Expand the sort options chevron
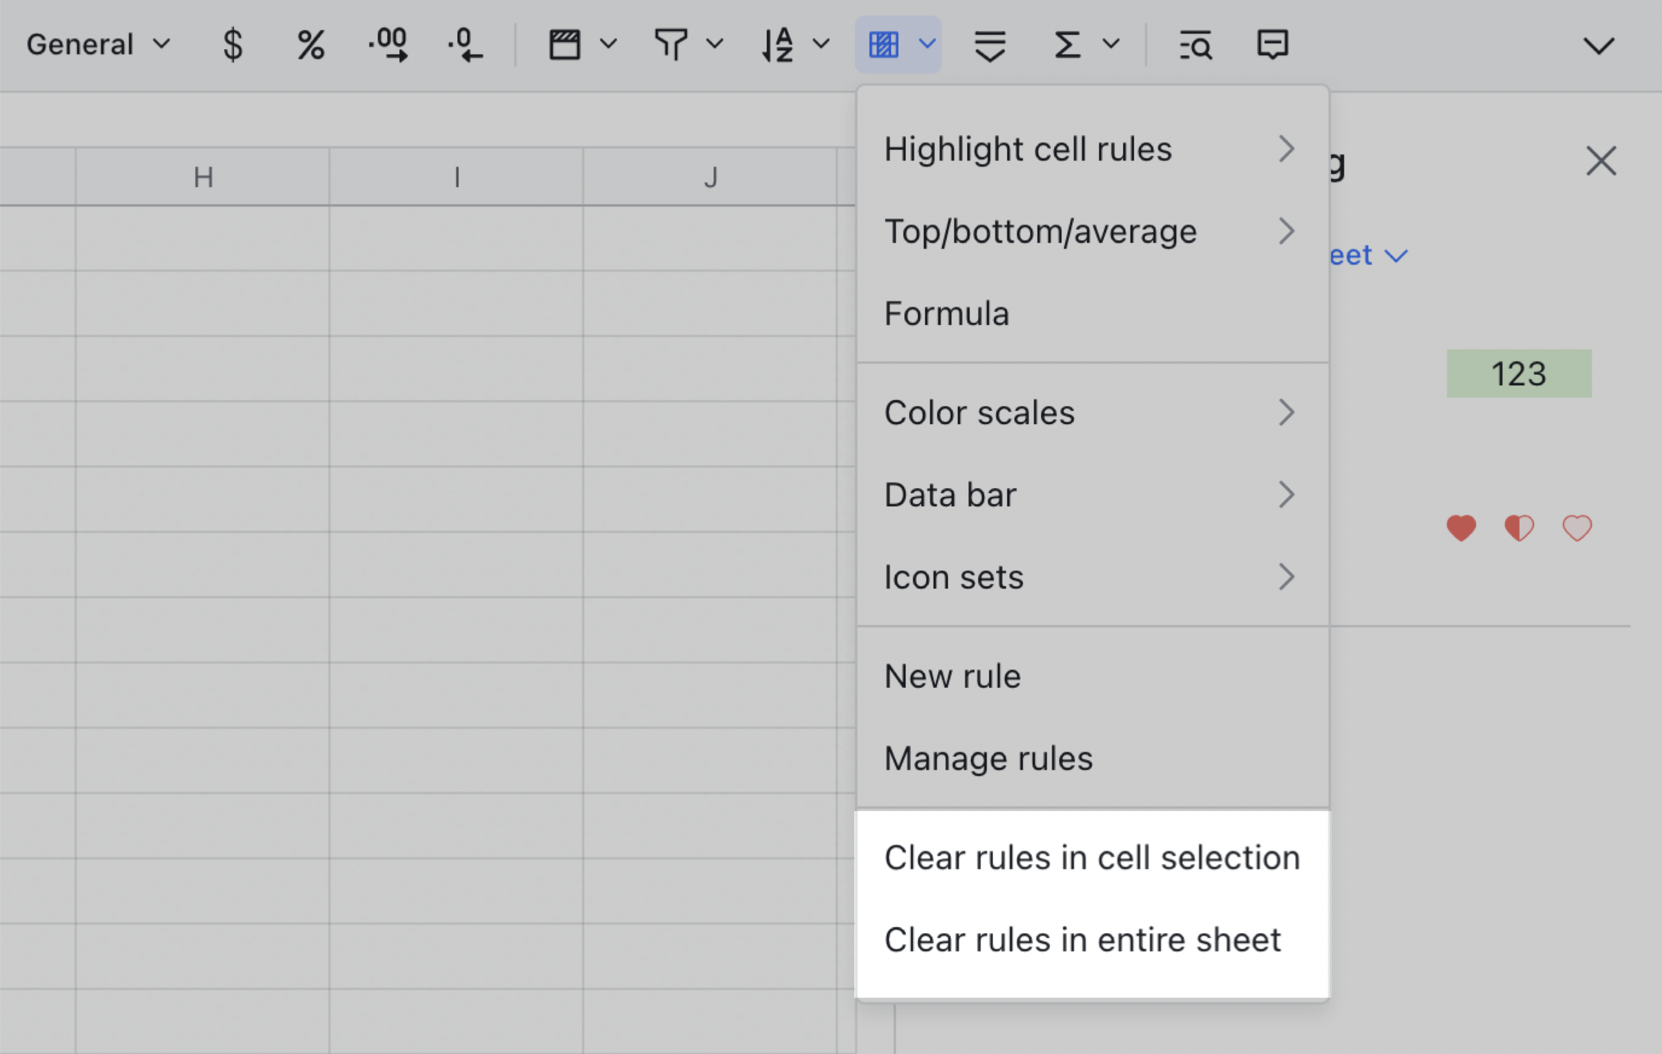 (820, 44)
